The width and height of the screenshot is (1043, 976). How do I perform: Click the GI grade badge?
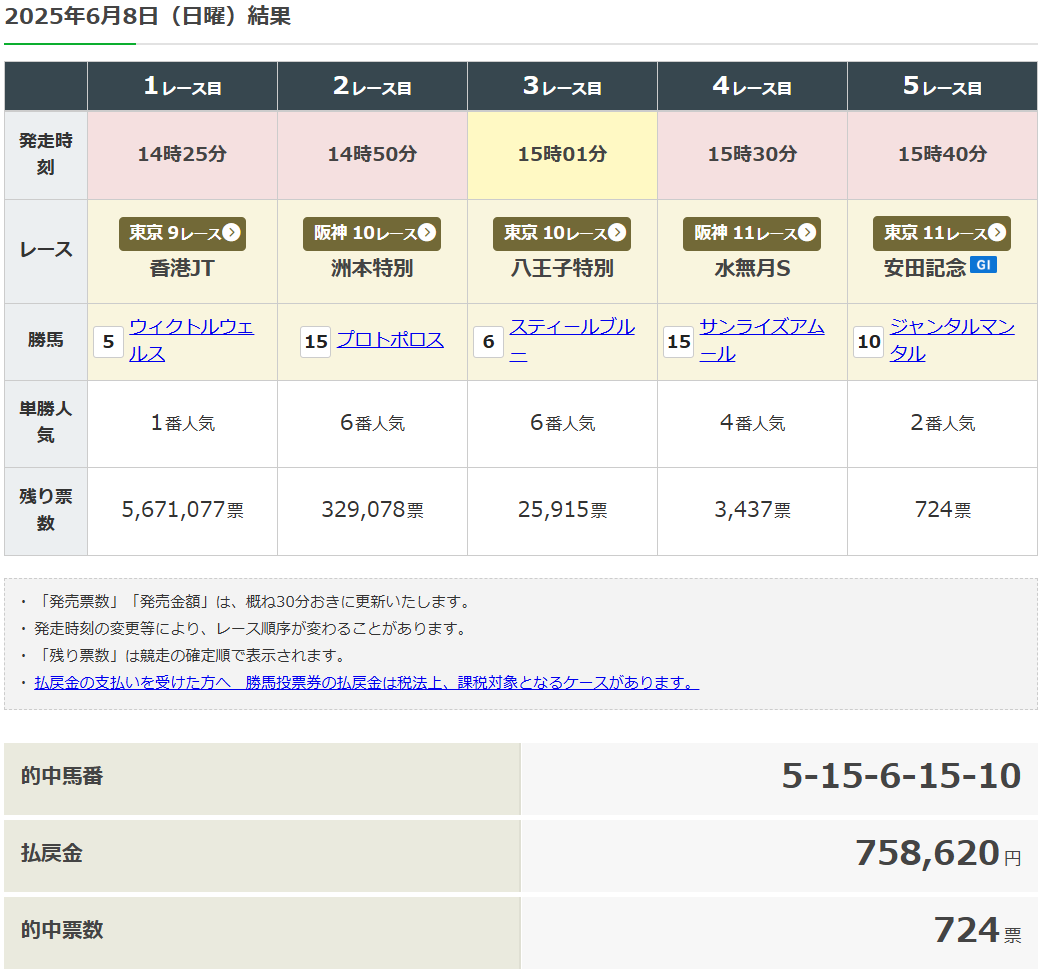click(x=983, y=265)
